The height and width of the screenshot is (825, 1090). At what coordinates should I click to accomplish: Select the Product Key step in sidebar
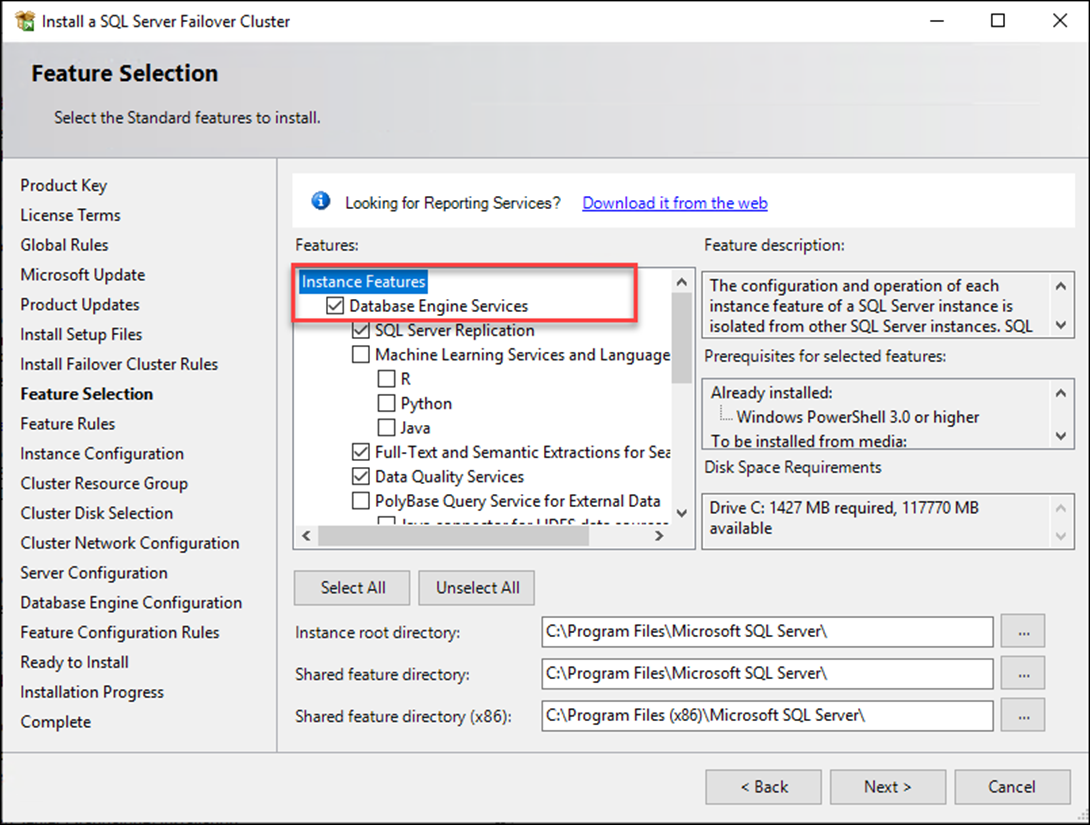[64, 186]
